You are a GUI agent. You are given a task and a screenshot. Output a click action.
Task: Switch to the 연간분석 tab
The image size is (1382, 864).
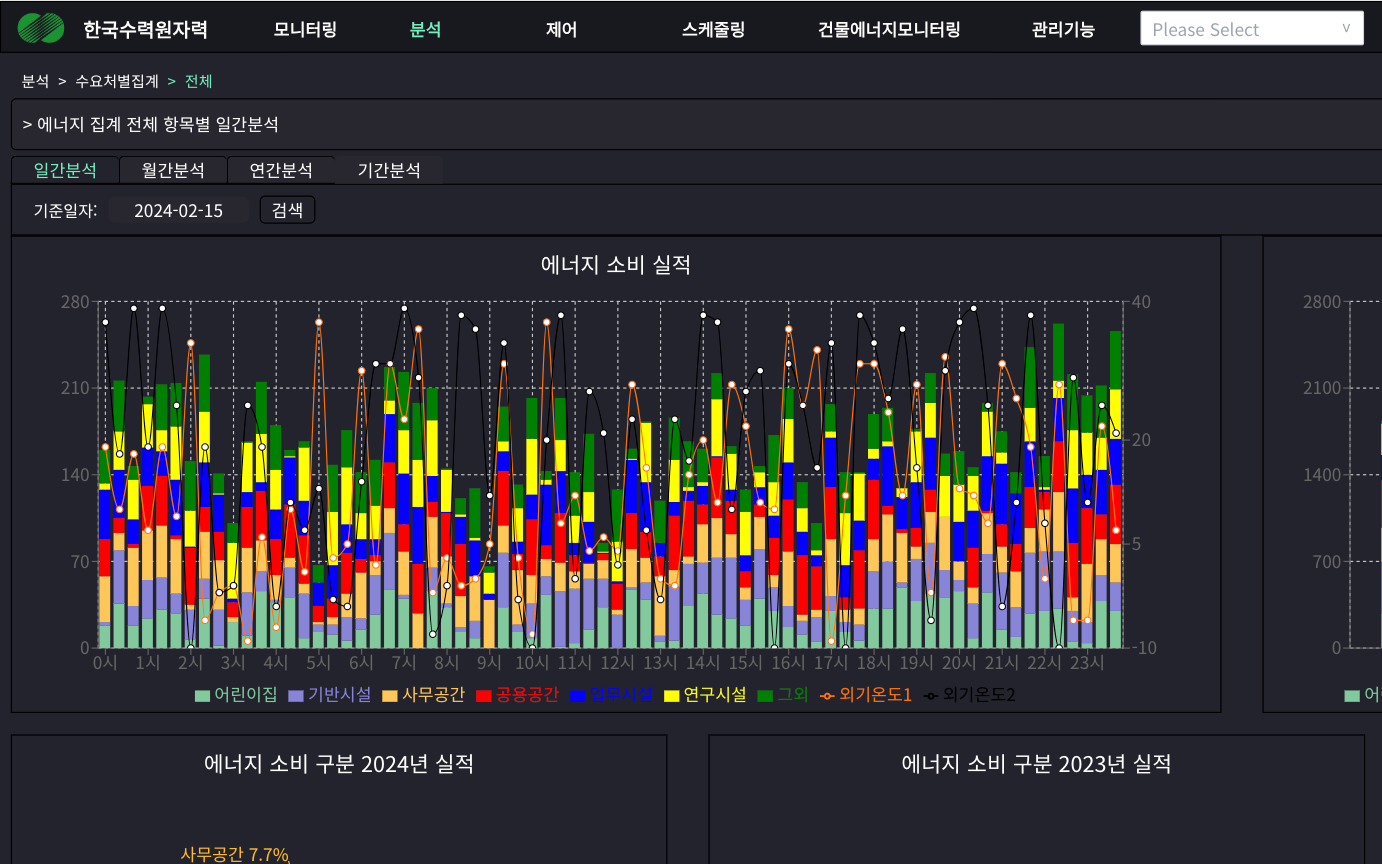(281, 170)
